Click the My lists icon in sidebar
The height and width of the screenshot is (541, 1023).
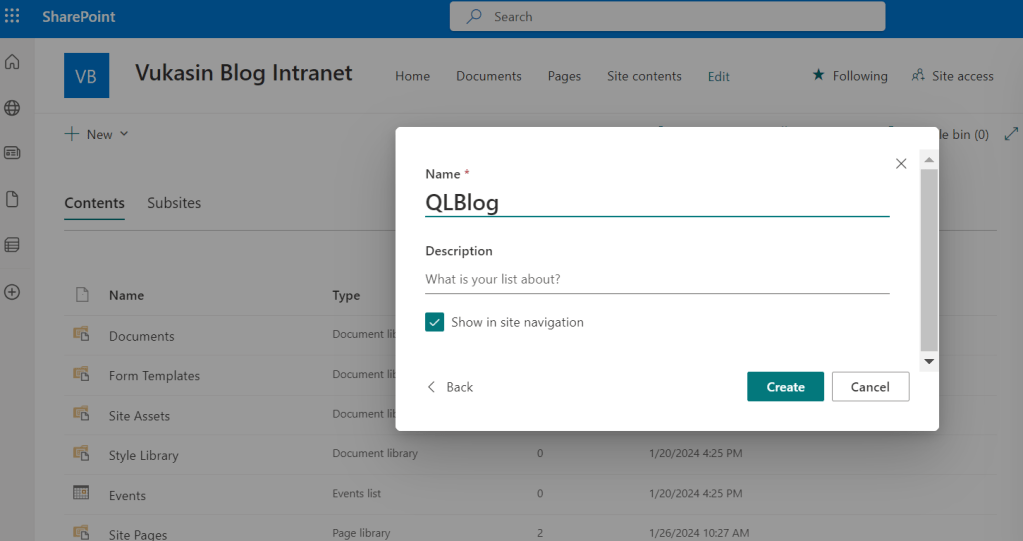tap(12, 245)
